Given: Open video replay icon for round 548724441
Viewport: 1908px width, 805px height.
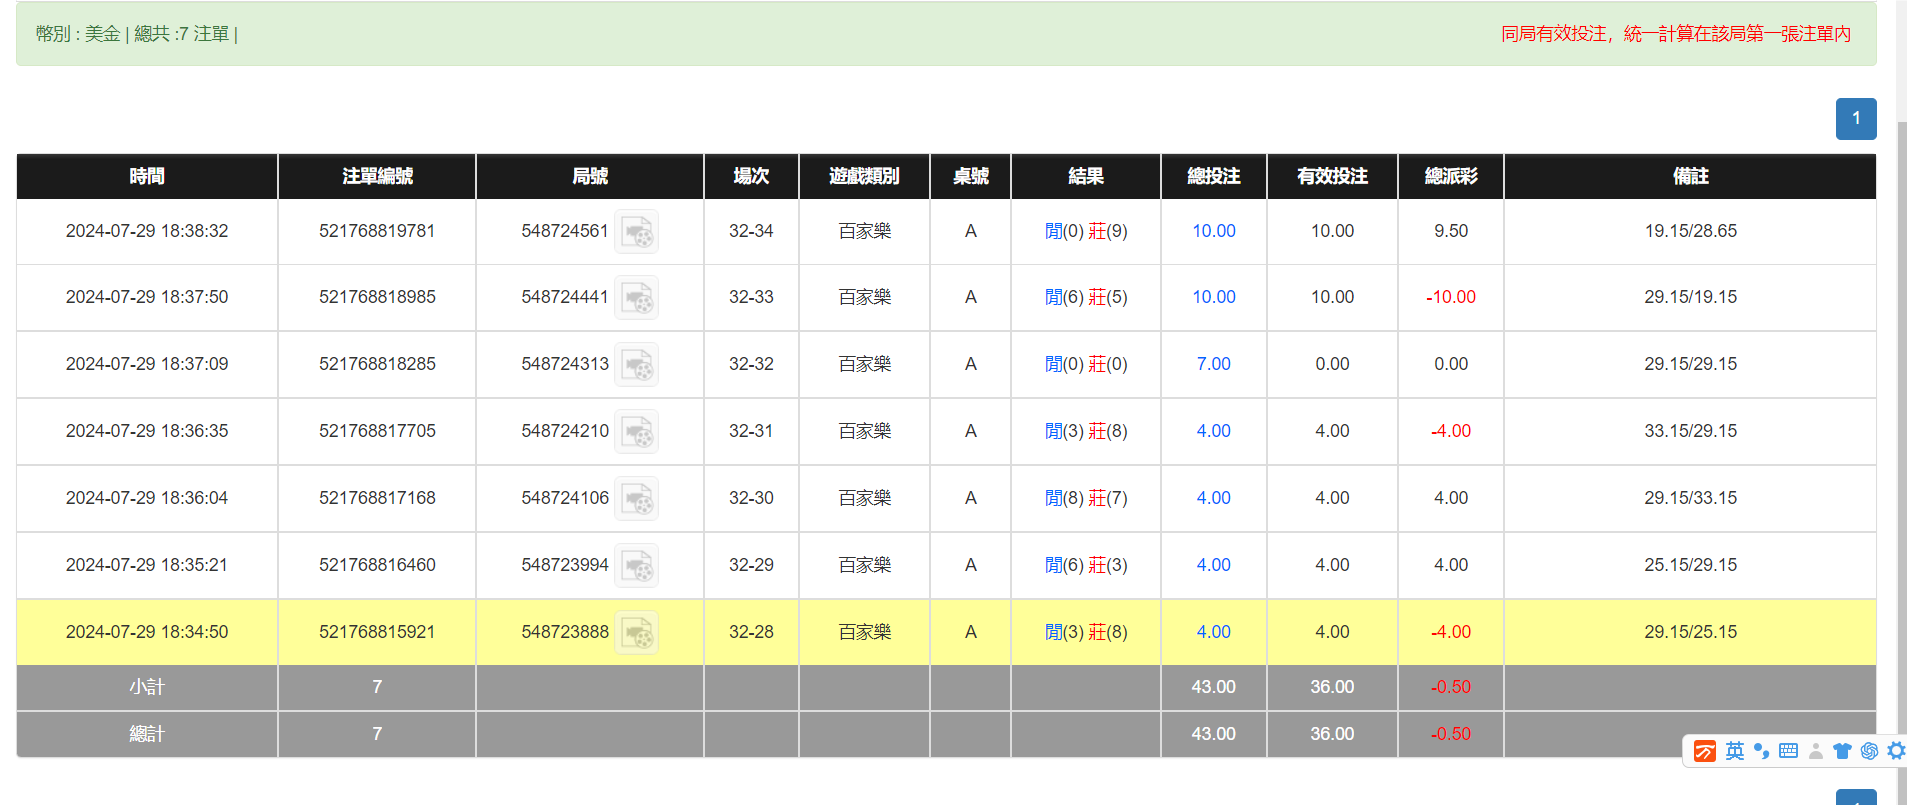Looking at the screenshot, I should pyautogui.click(x=636, y=298).
